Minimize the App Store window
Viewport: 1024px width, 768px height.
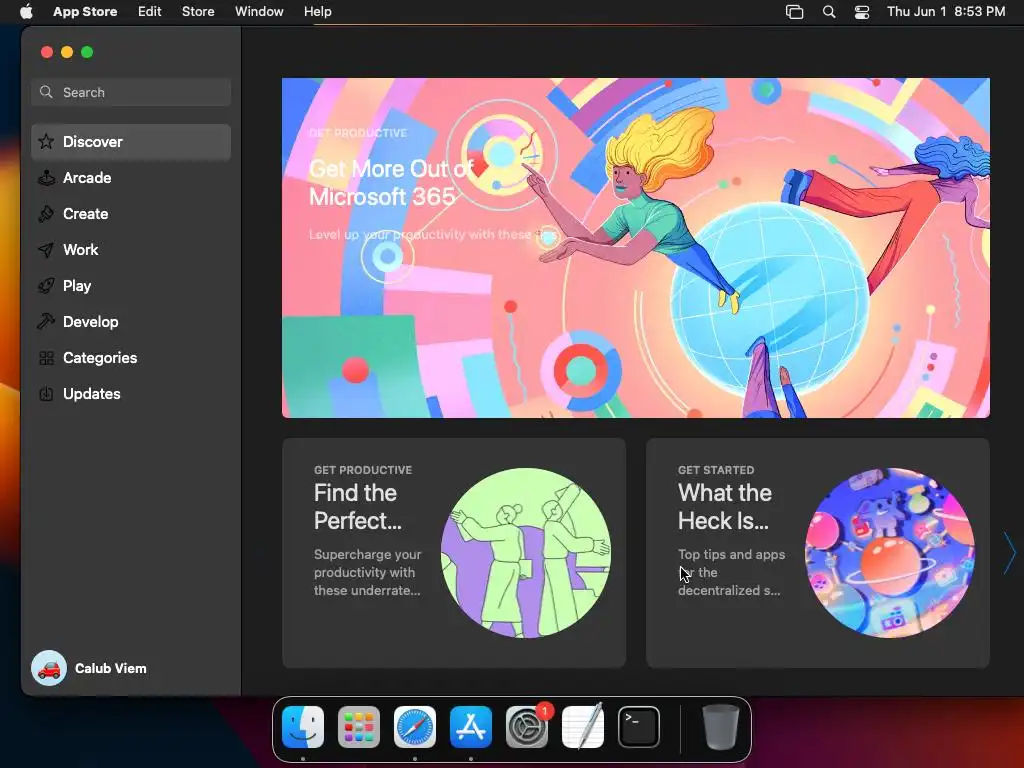click(x=67, y=52)
